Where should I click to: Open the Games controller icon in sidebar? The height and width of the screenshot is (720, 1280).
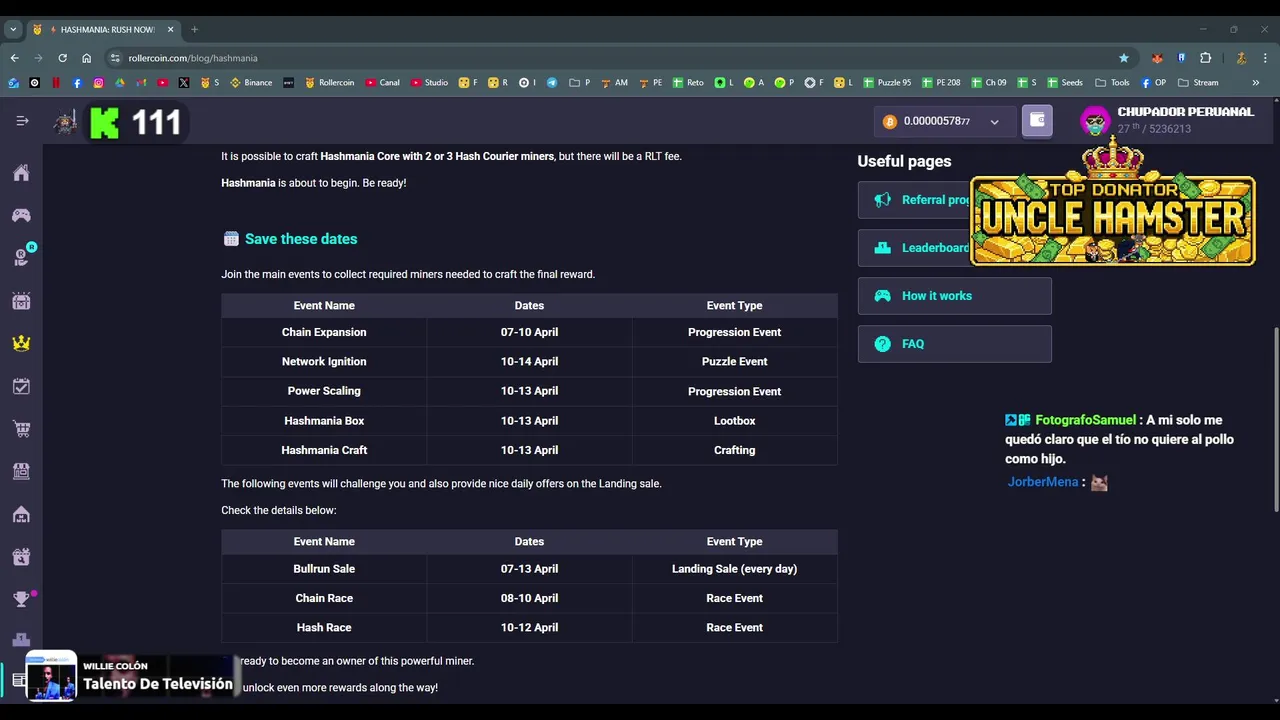pyautogui.click(x=21, y=215)
